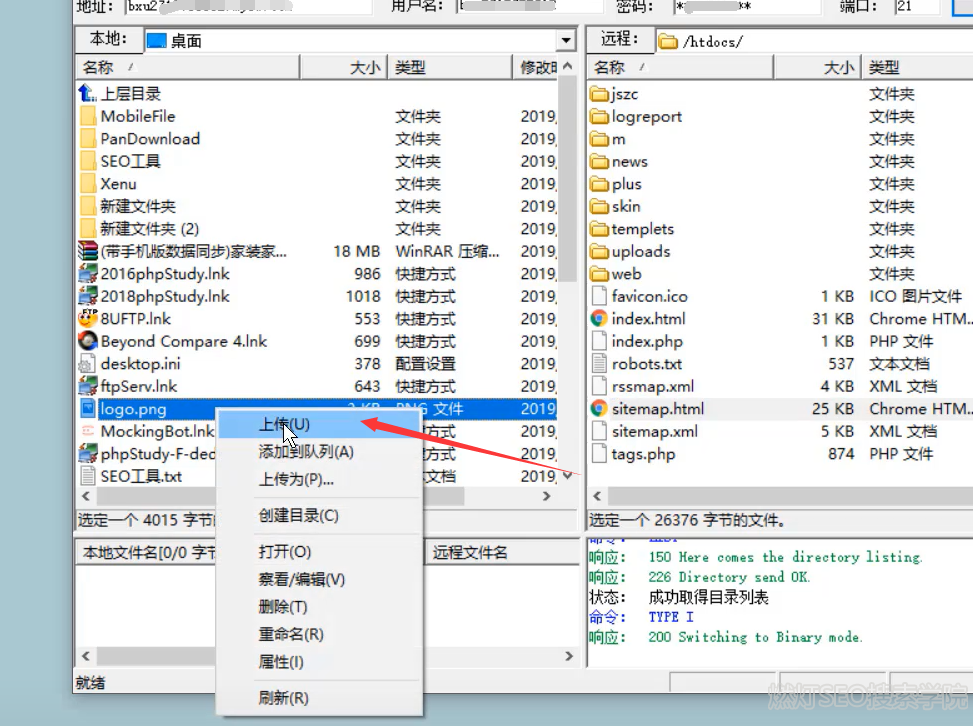Image resolution: width=973 pixels, height=726 pixels.
Task: Select the templets folder in remote list
Action: pyautogui.click(x=643, y=229)
